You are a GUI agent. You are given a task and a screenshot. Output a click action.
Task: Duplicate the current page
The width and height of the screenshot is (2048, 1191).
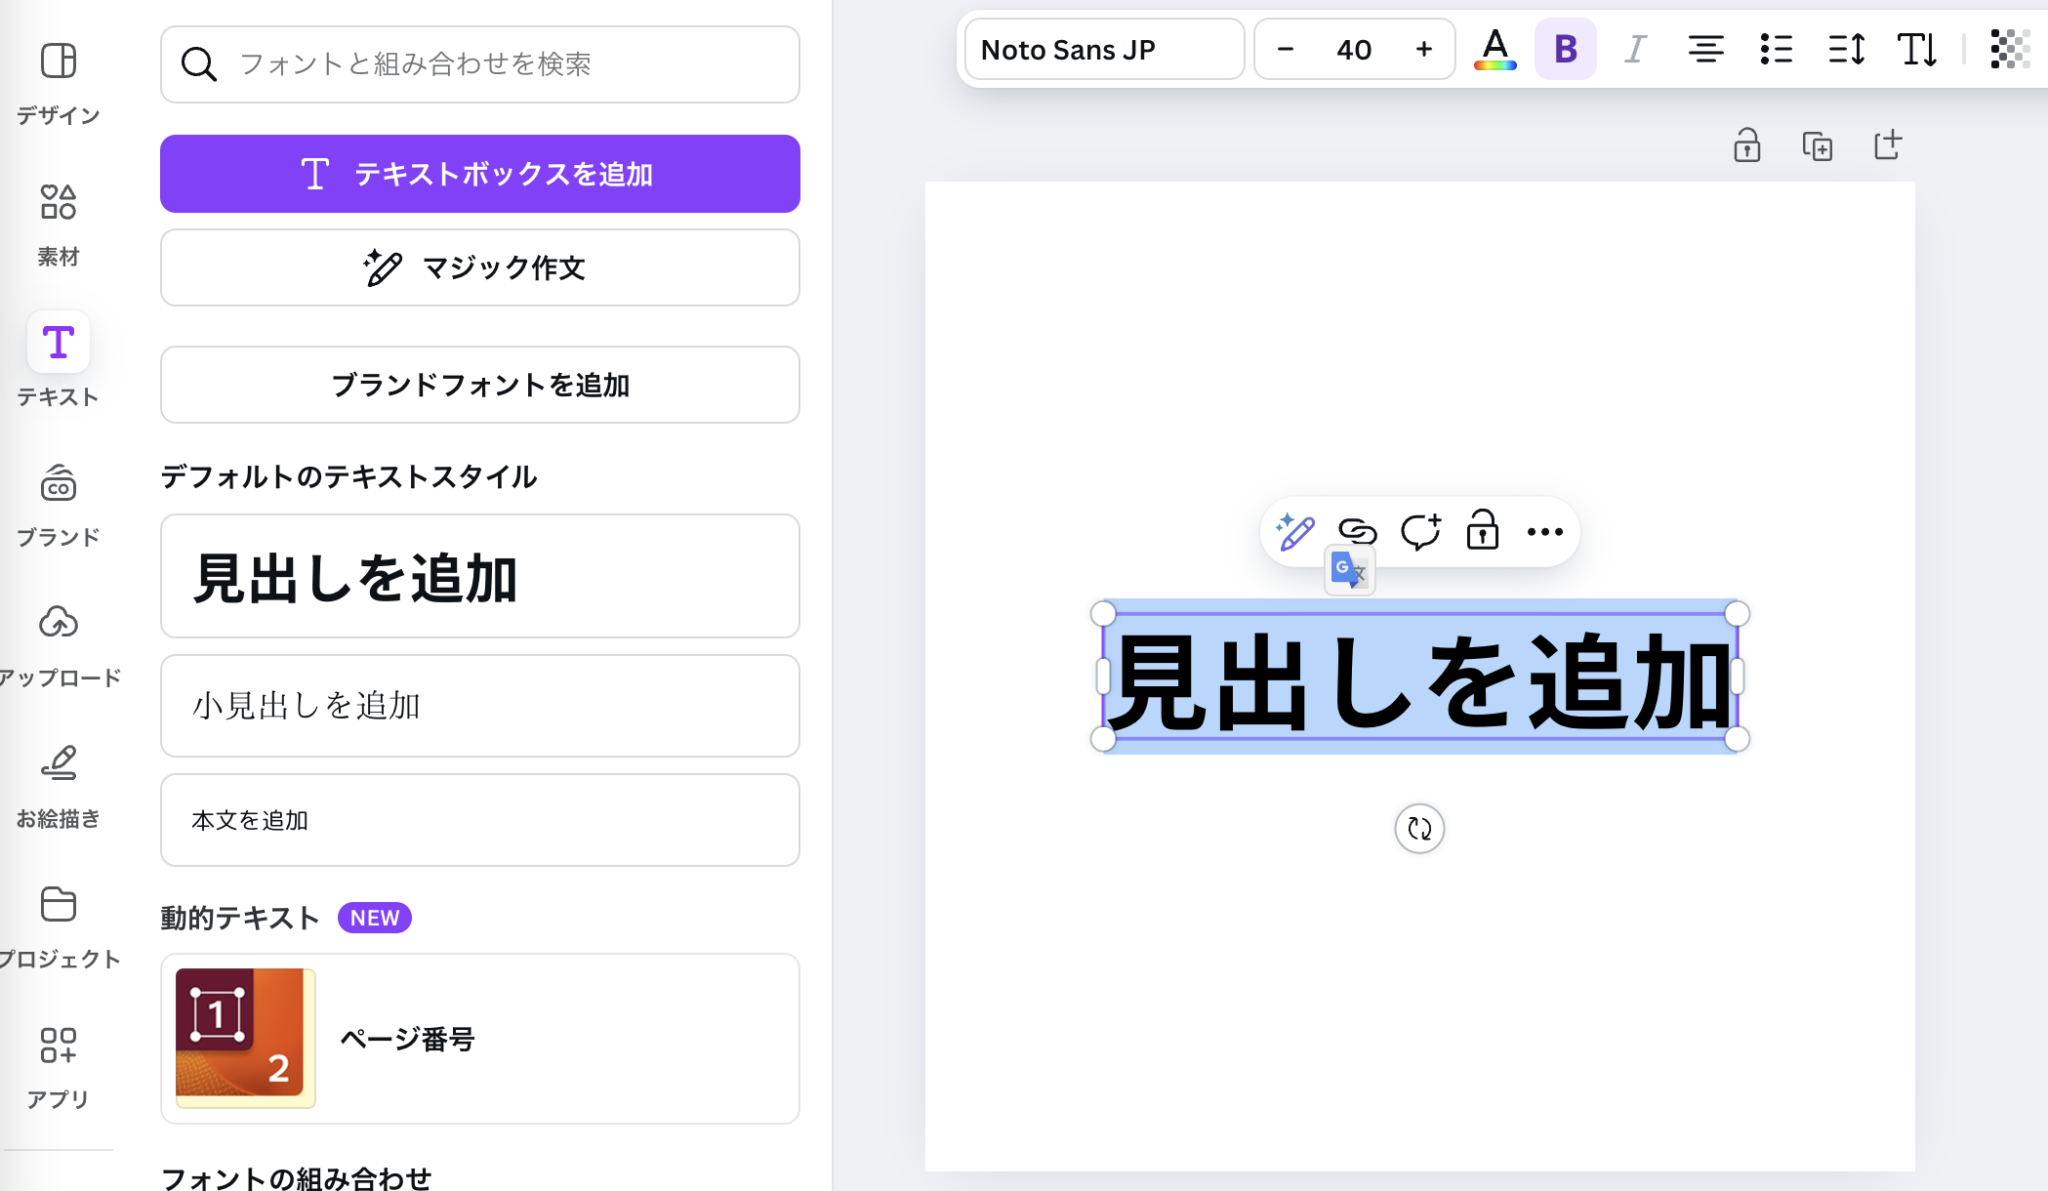(1817, 146)
